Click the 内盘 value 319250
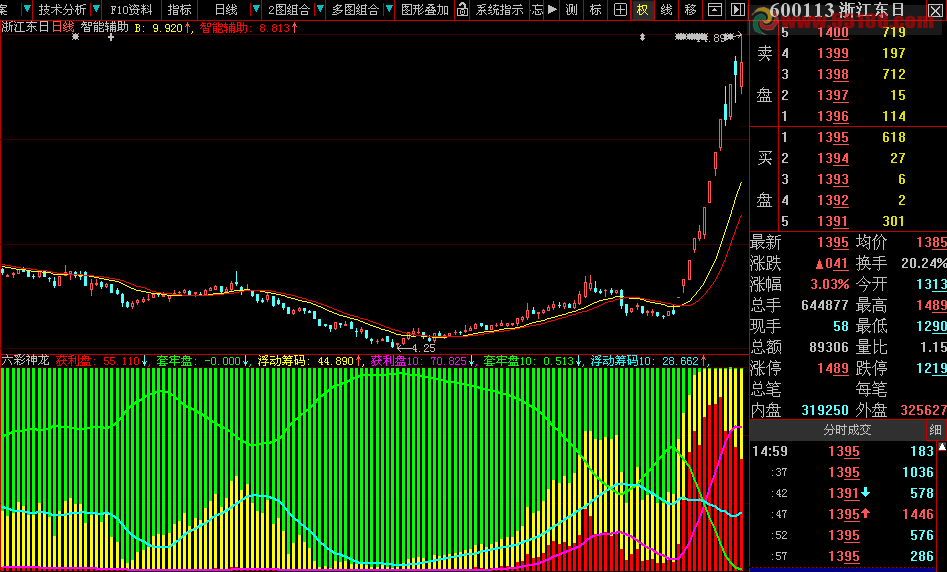Screen dimensions: 947x572 click(x=824, y=410)
